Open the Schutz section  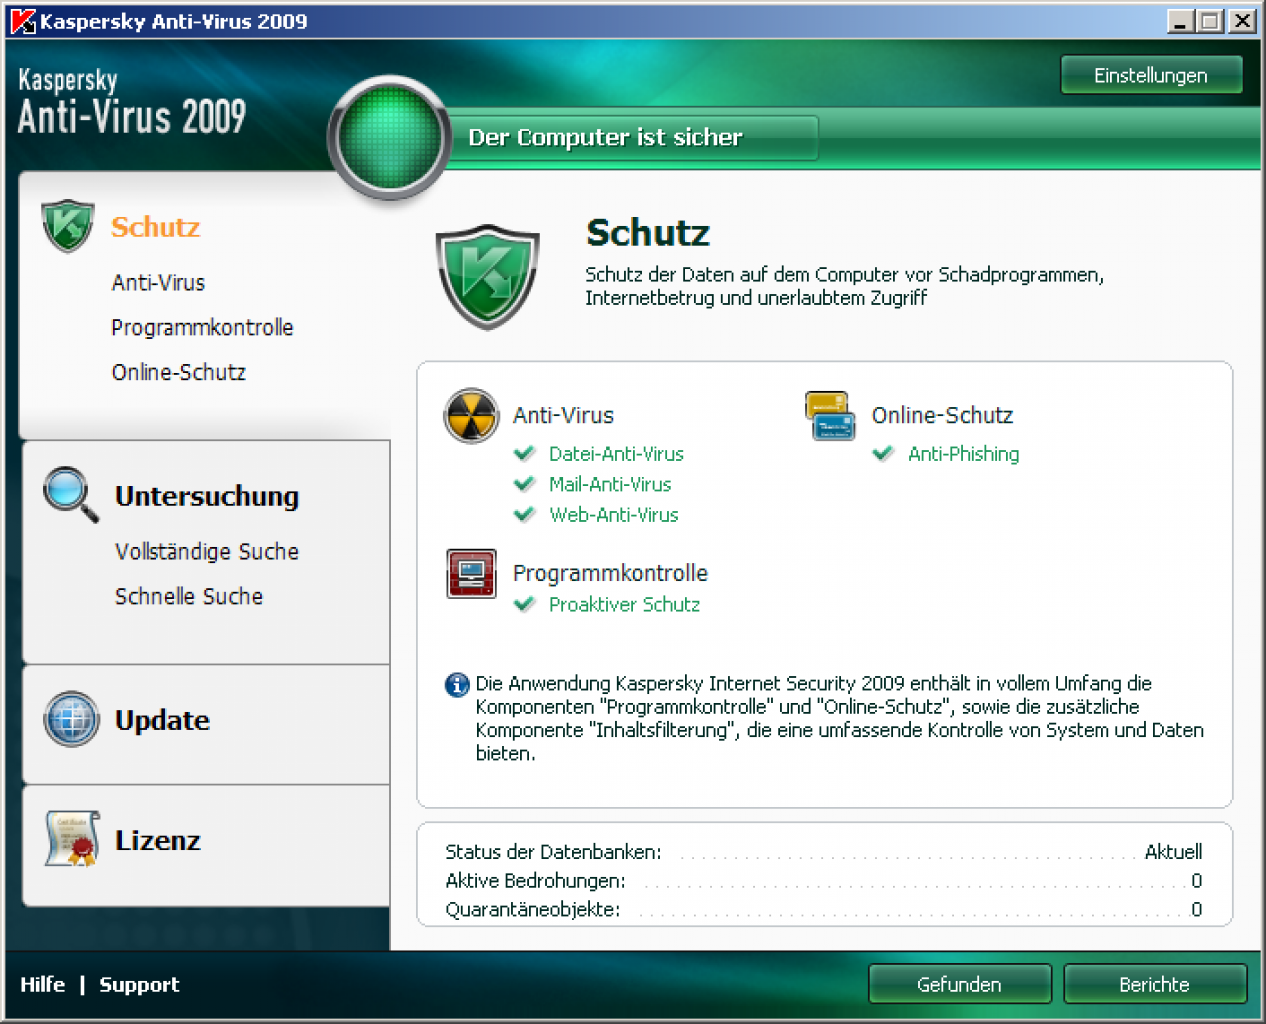pos(155,227)
